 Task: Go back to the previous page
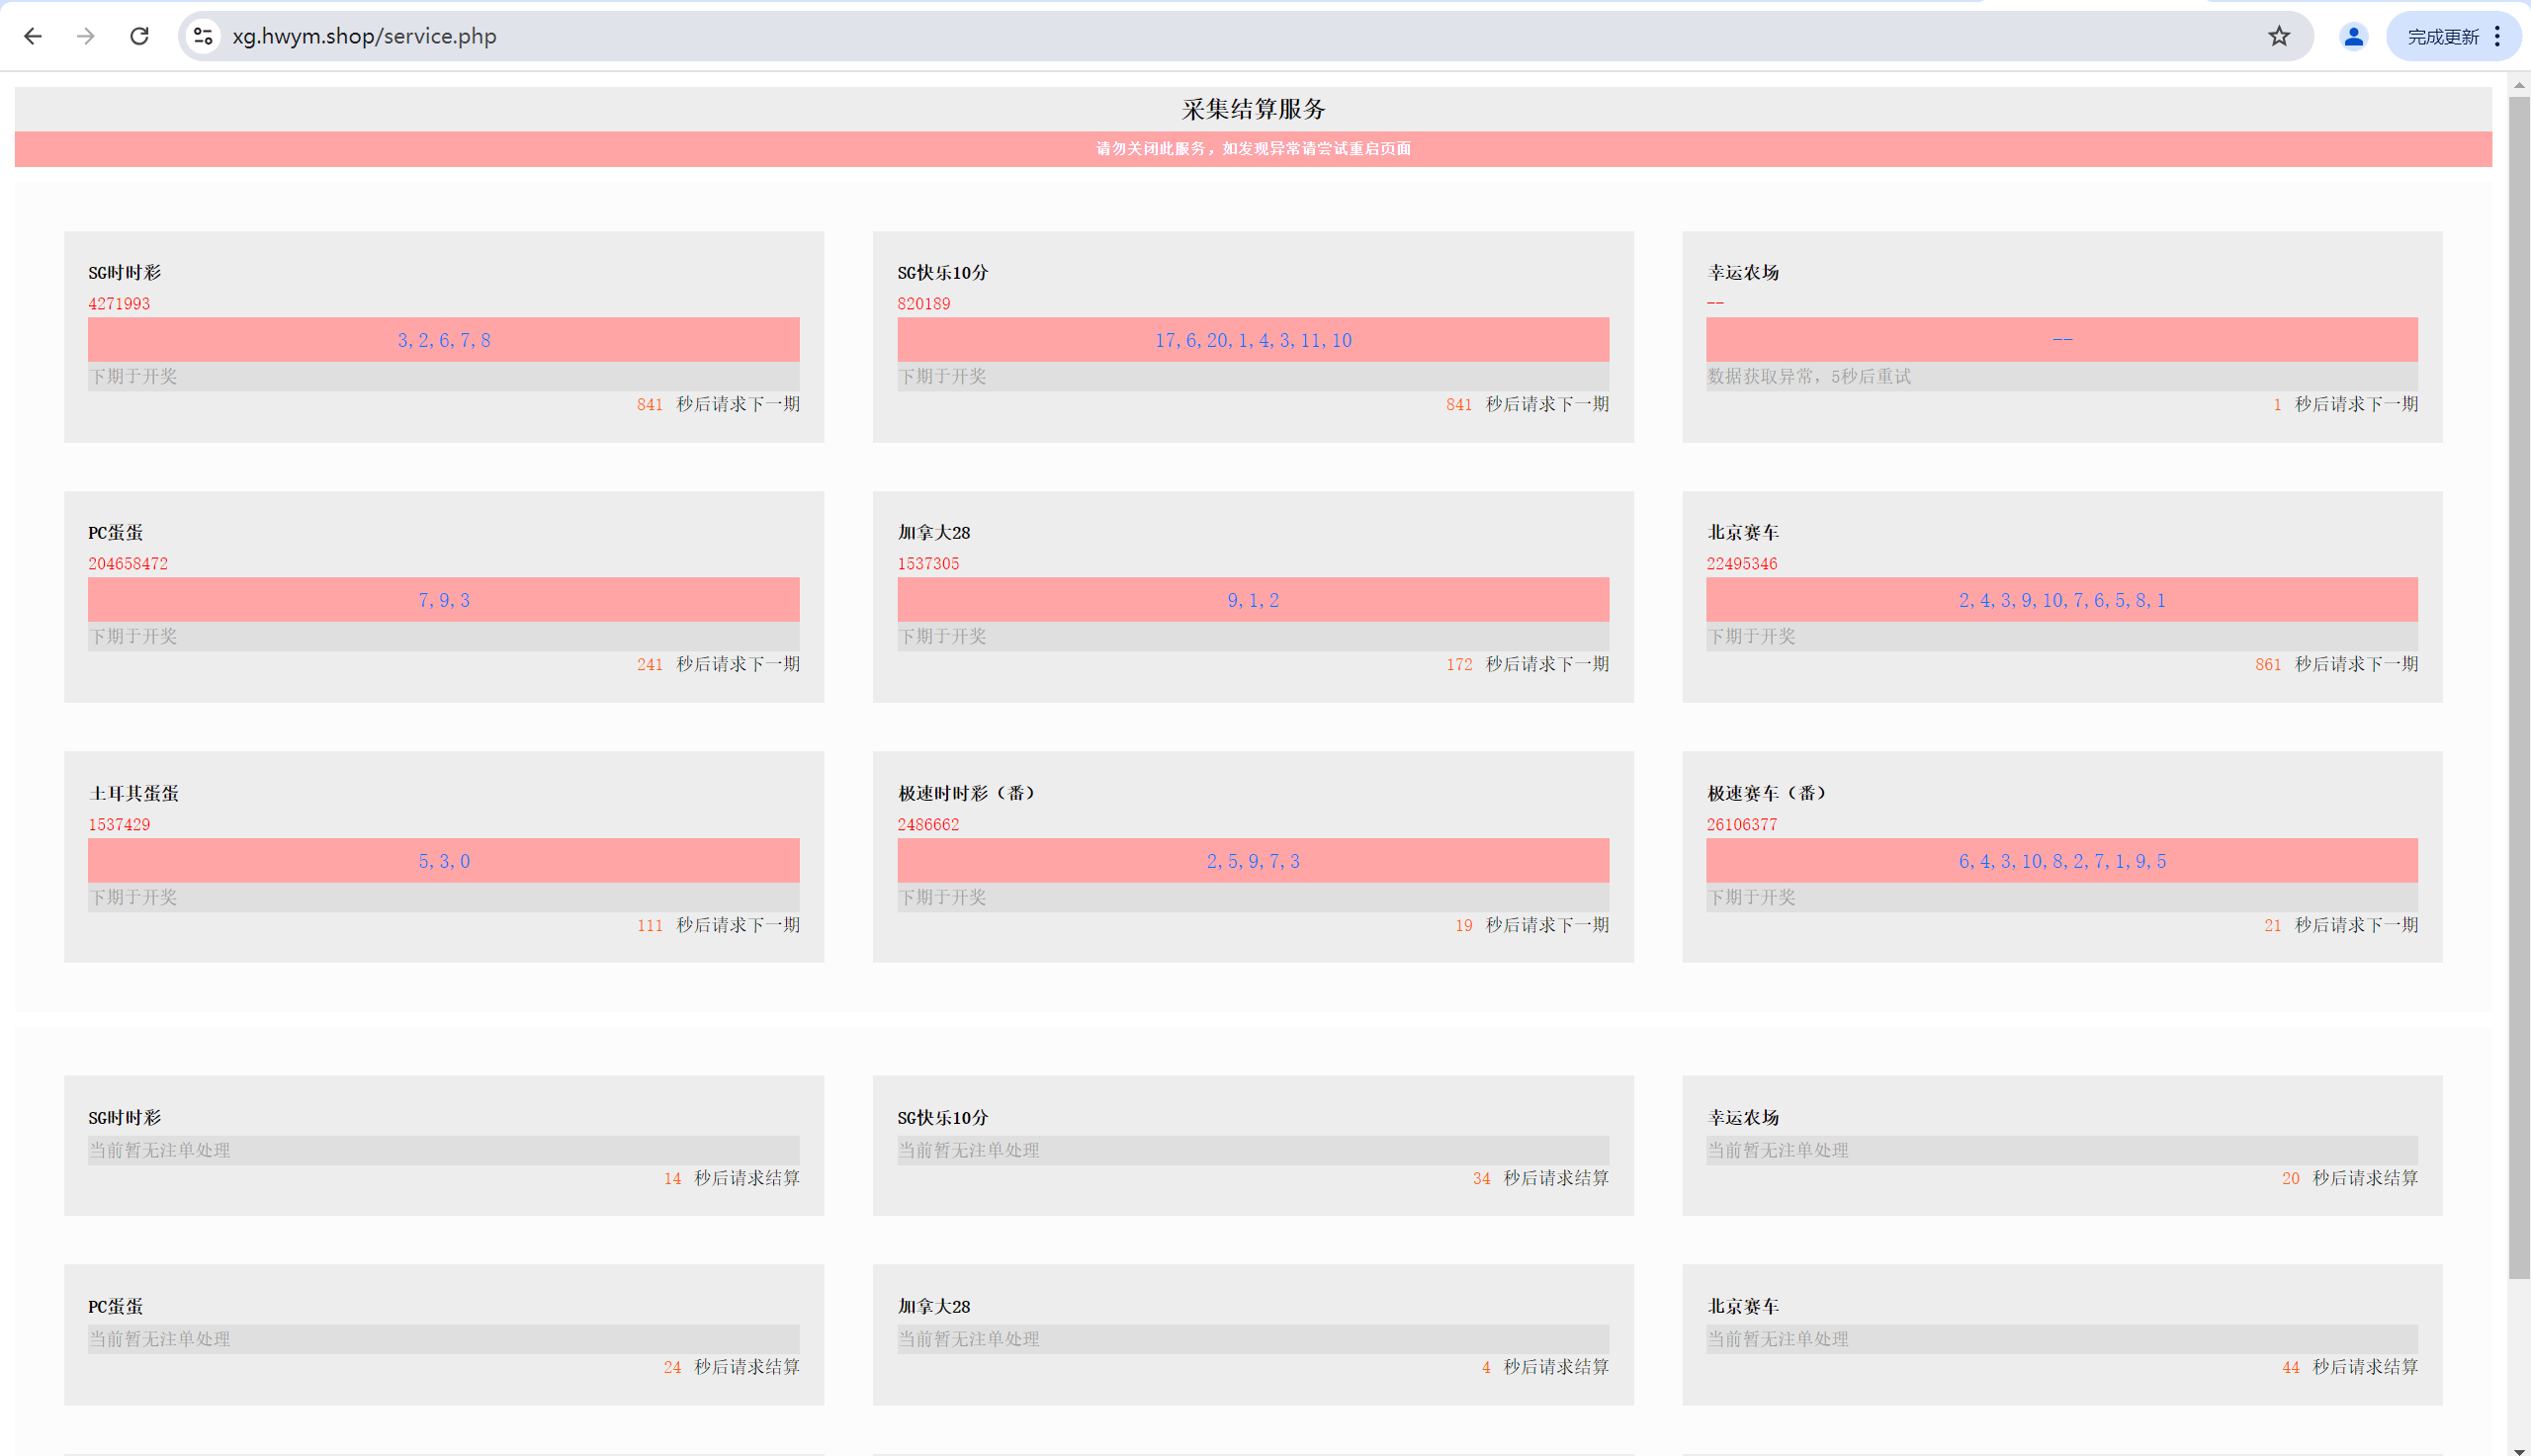pyautogui.click(x=33, y=37)
